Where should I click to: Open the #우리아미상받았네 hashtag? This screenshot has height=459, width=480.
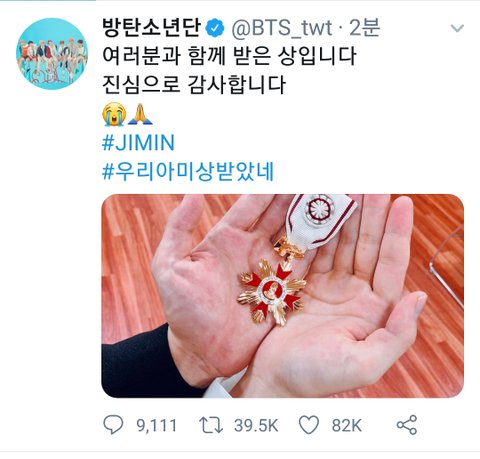point(188,172)
